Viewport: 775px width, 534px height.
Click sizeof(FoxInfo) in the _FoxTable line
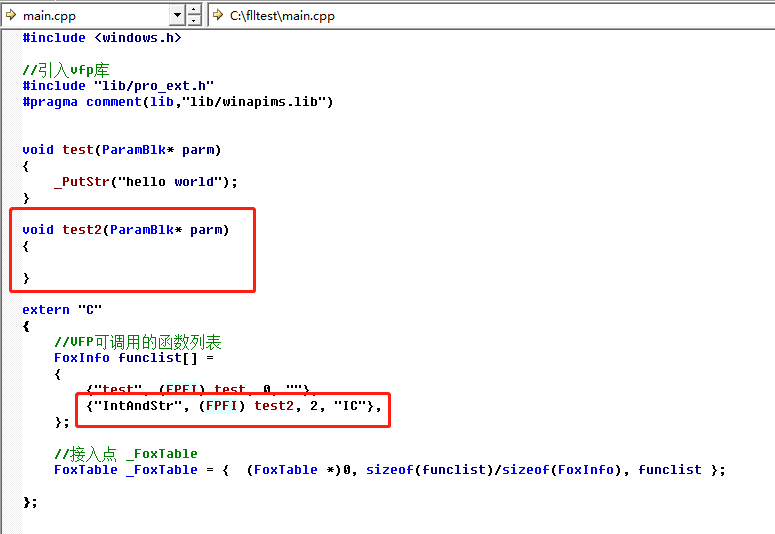pyautogui.click(x=561, y=470)
